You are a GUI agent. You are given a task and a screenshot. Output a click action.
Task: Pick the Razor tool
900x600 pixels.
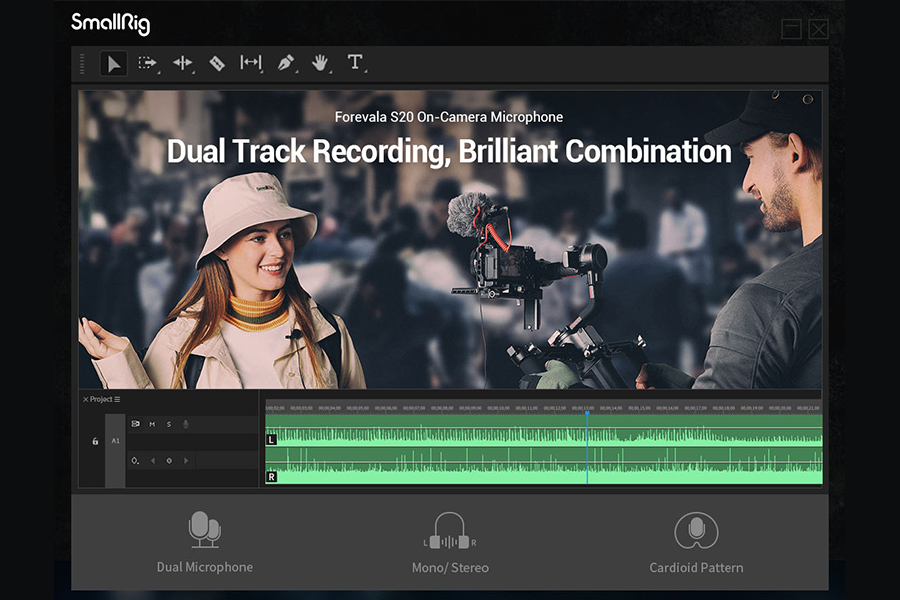tap(217, 63)
